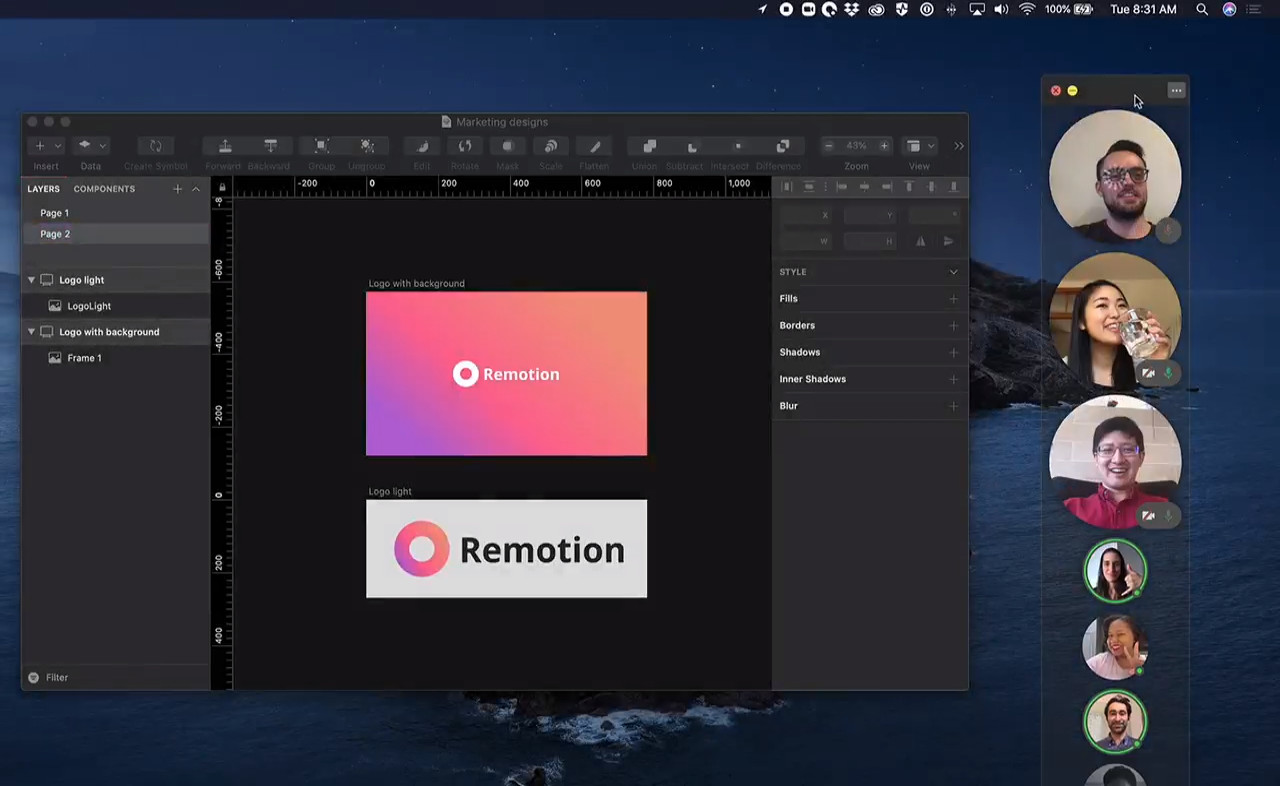The height and width of the screenshot is (786, 1280).
Task: Open the Insert dropdown arrow
Action: 57,146
